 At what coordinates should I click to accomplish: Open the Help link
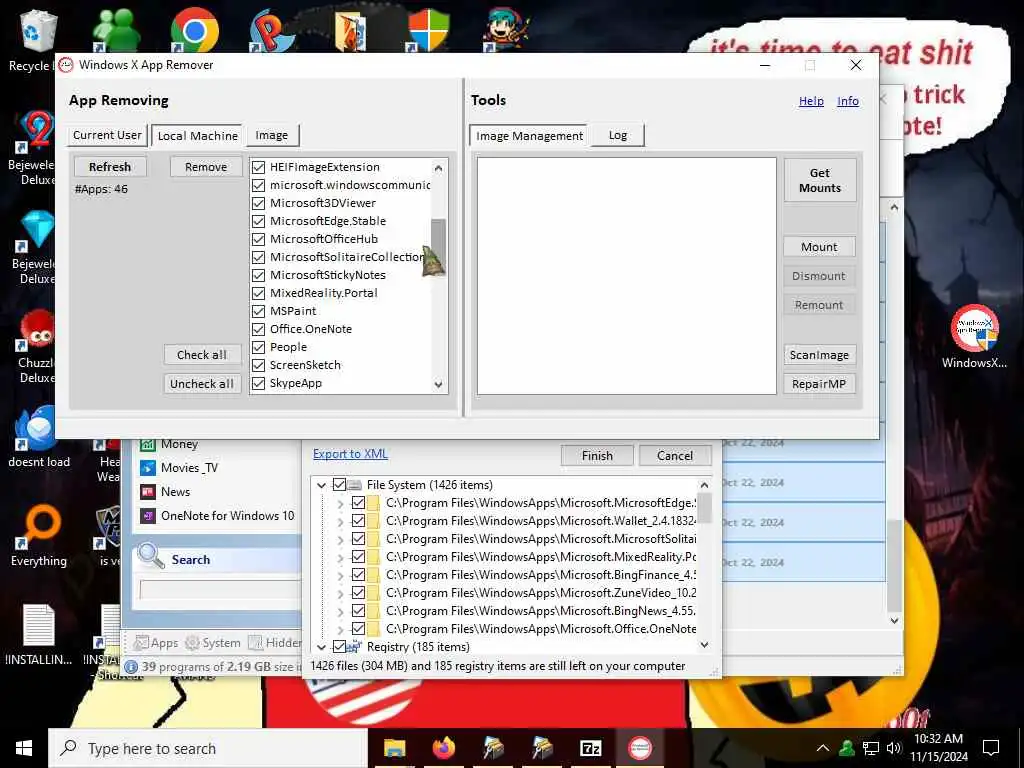click(811, 101)
